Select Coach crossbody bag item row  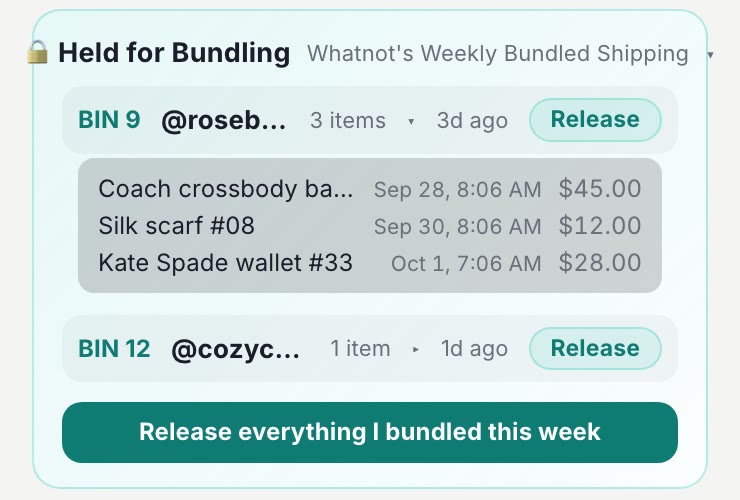[x=370, y=189]
